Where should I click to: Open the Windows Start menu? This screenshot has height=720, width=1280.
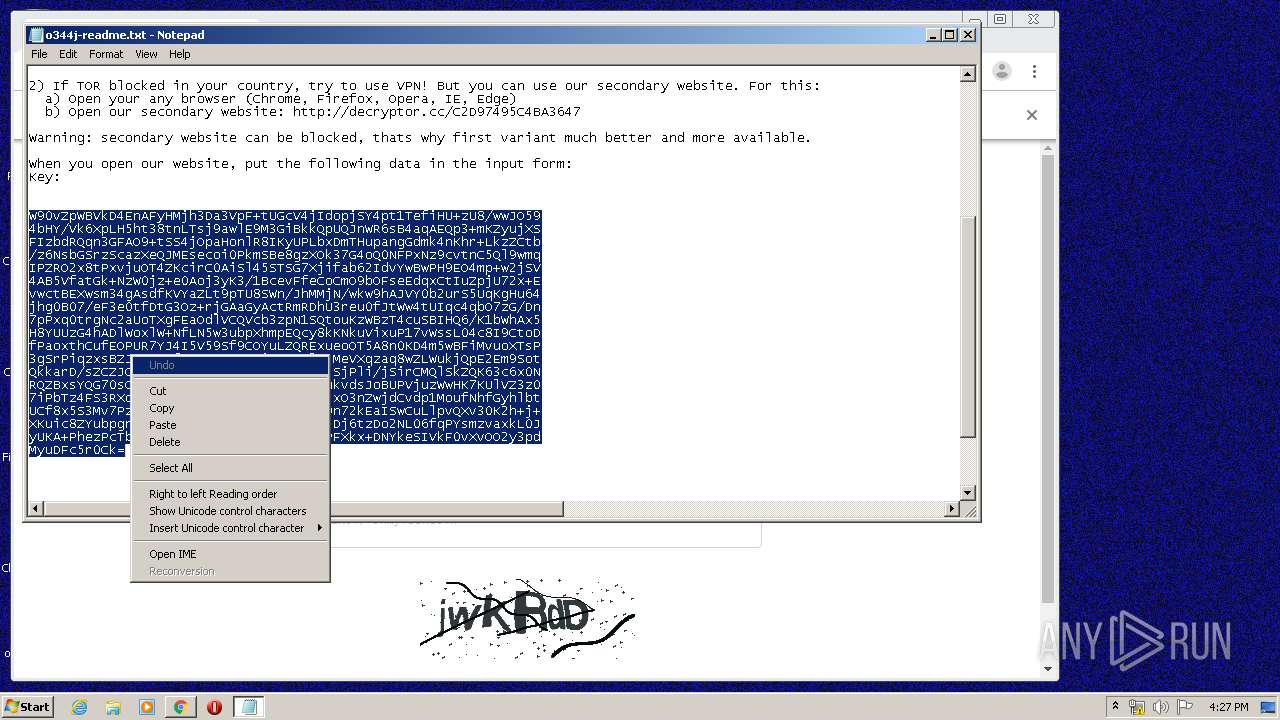point(28,707)
